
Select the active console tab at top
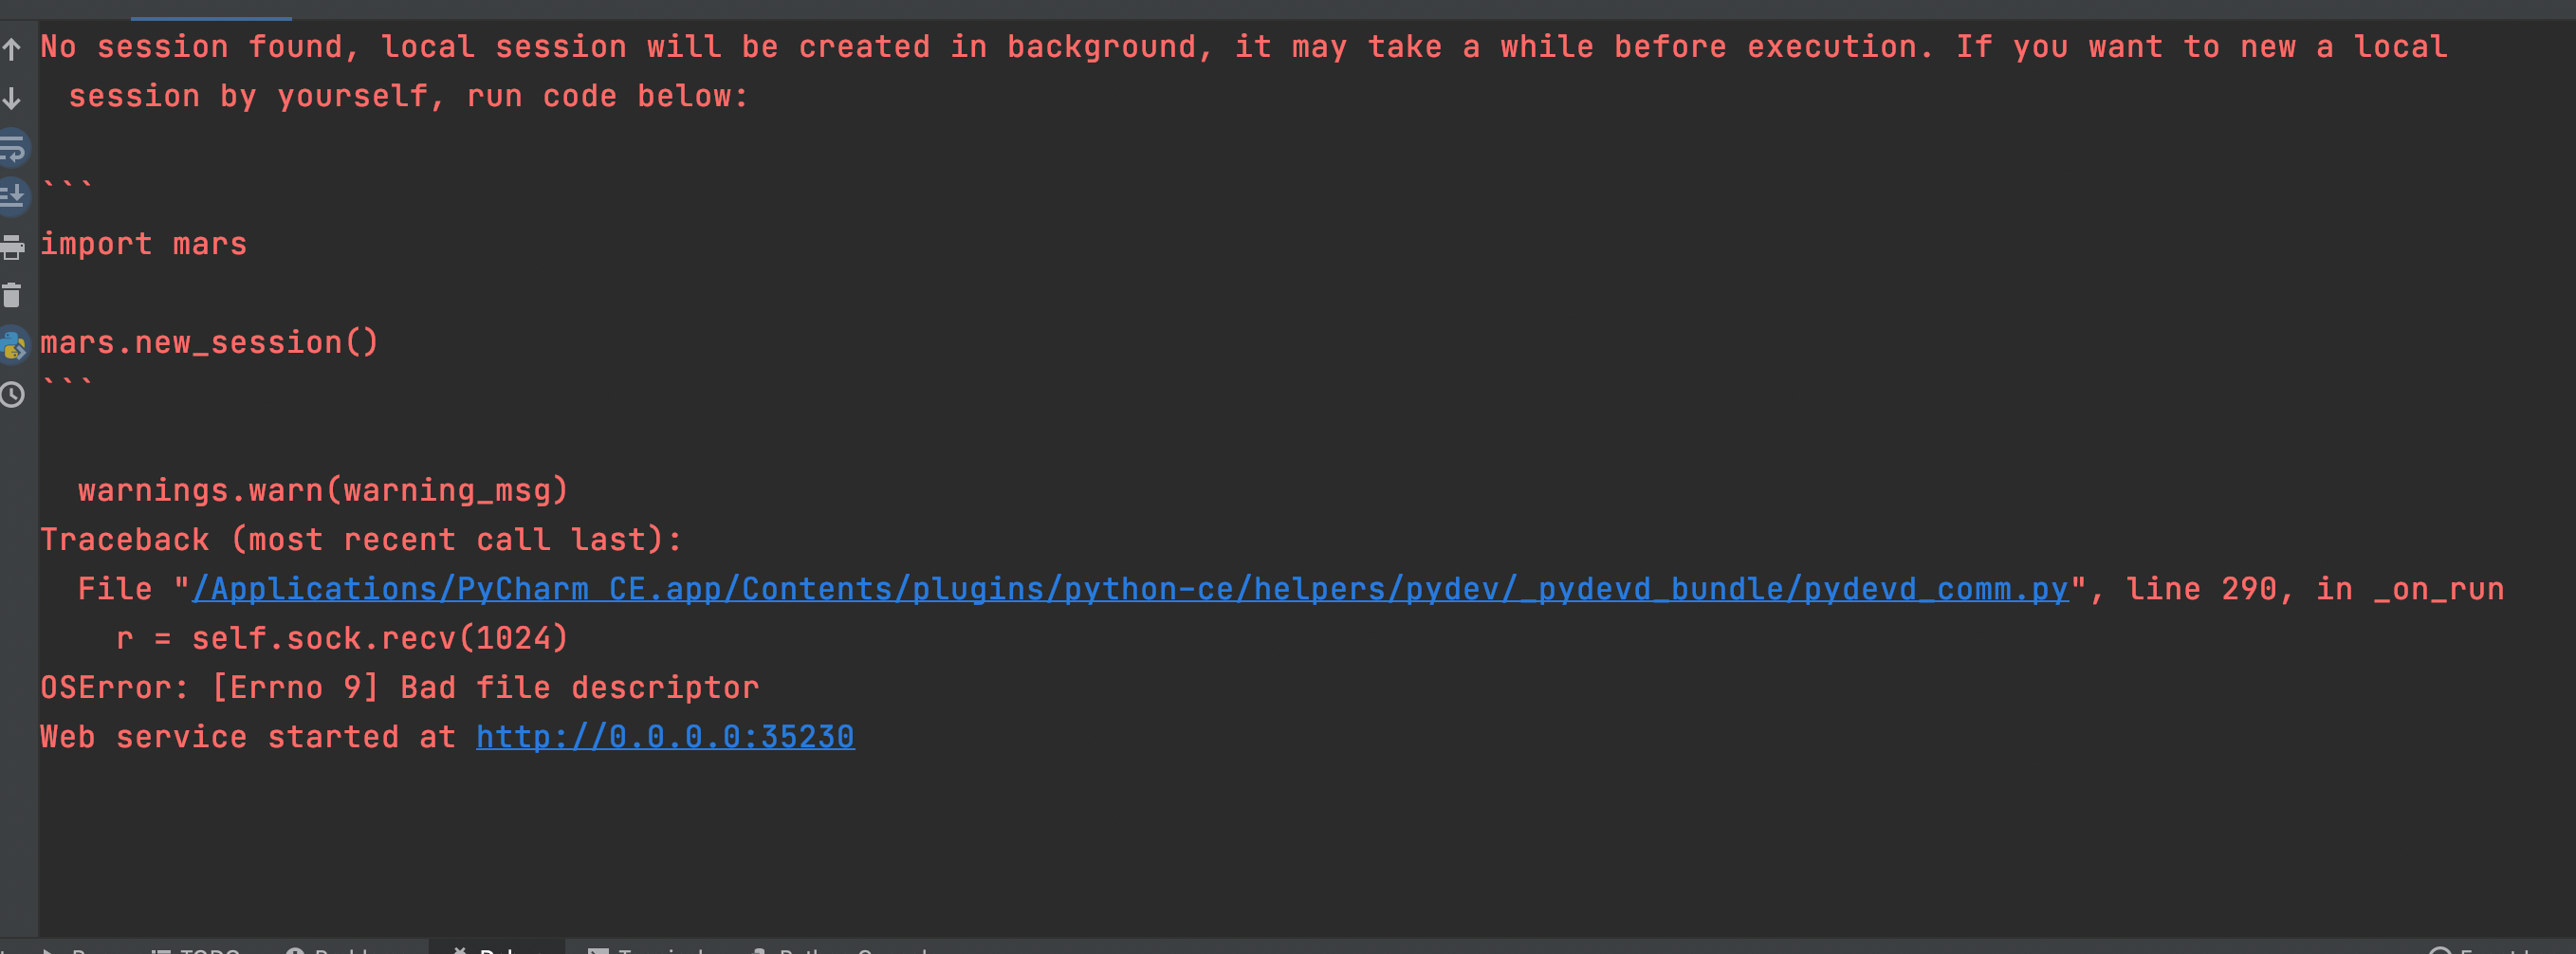coord(211,10)
